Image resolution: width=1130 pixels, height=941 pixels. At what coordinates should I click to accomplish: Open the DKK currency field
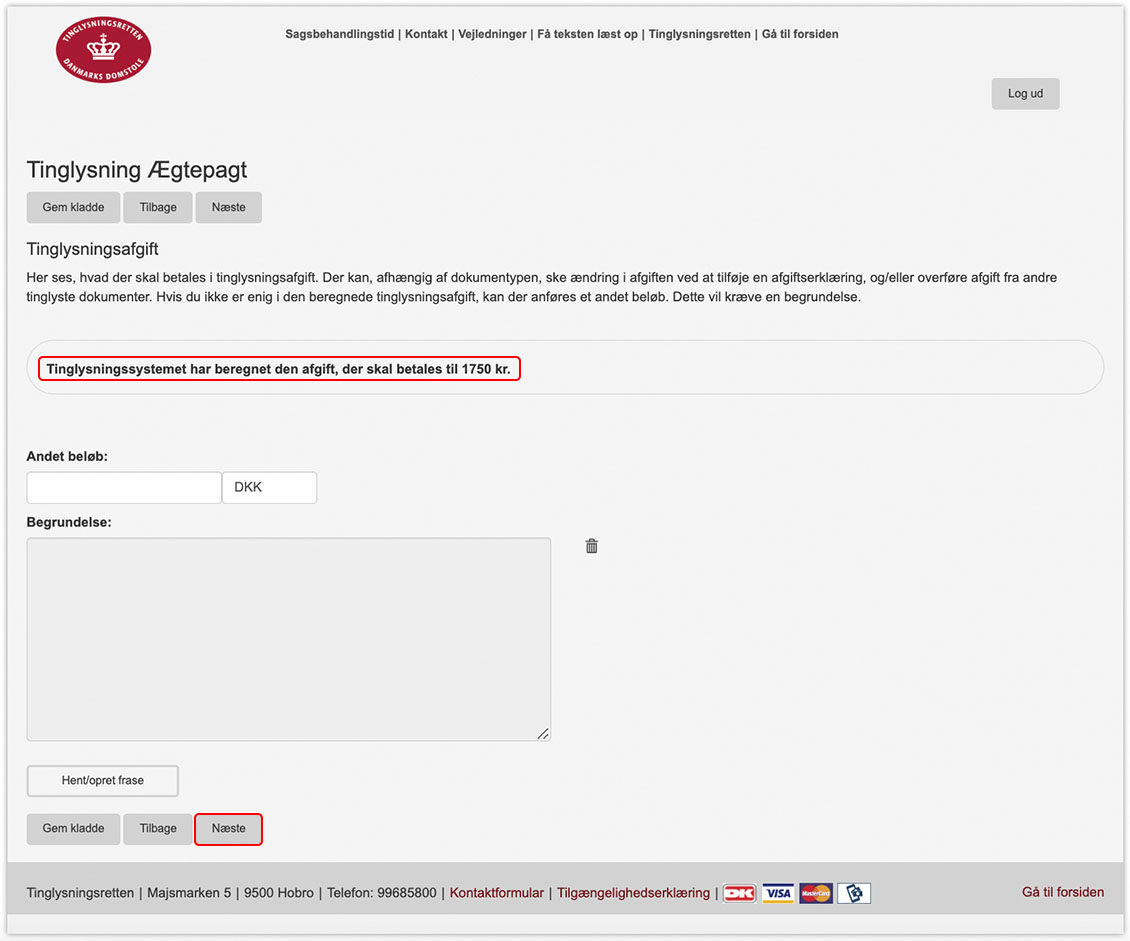[x=269, y=488]
